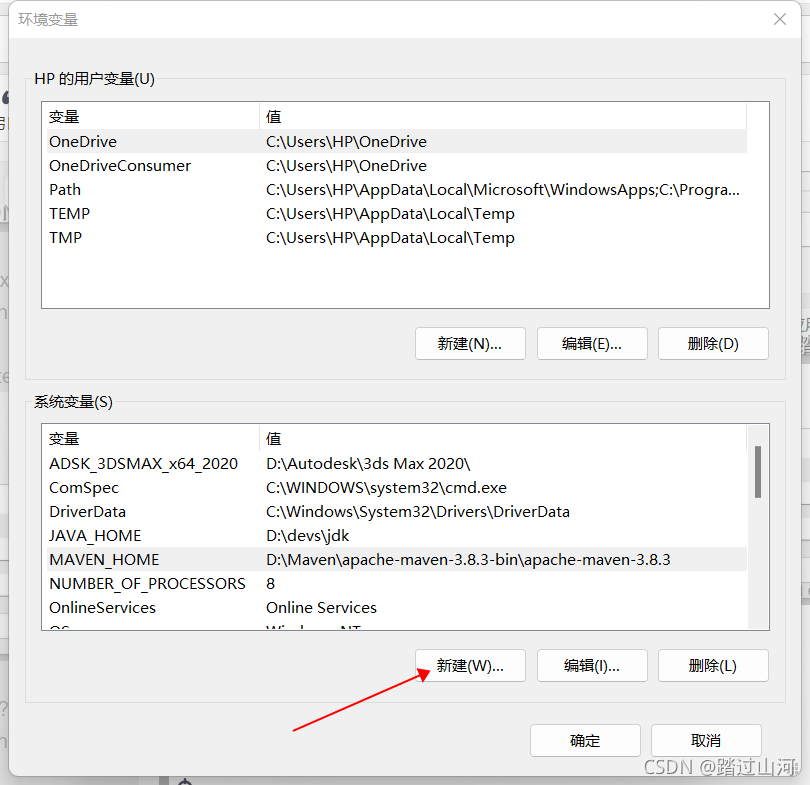The image size is (810, 785).
Task: Click the DriverData path value
Action: [x=418, y=512]
